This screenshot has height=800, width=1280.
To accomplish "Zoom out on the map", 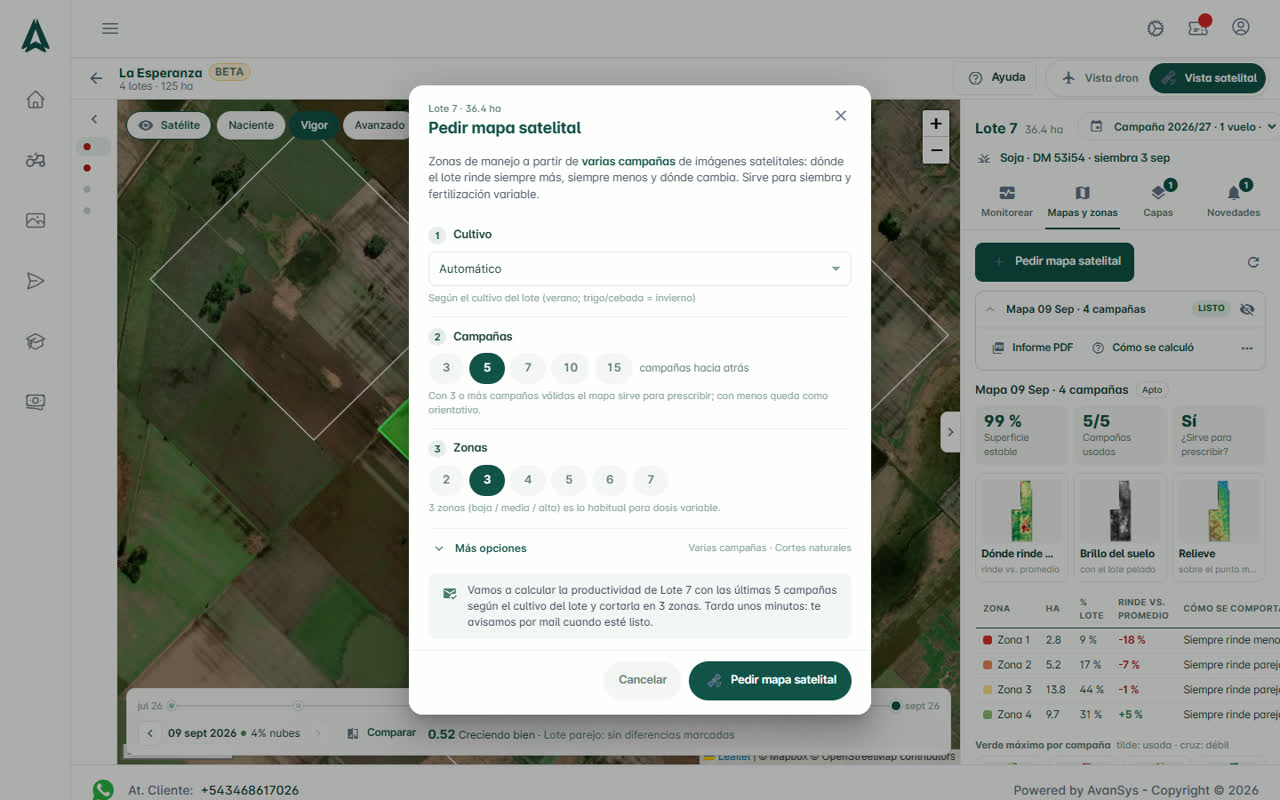I will (935, 150).
